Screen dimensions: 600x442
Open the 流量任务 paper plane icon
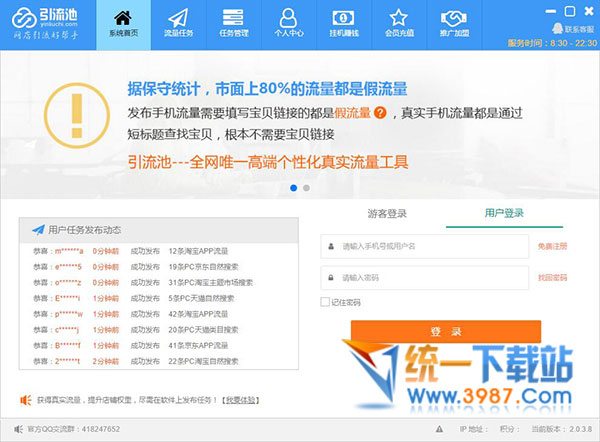coord(178,18)
